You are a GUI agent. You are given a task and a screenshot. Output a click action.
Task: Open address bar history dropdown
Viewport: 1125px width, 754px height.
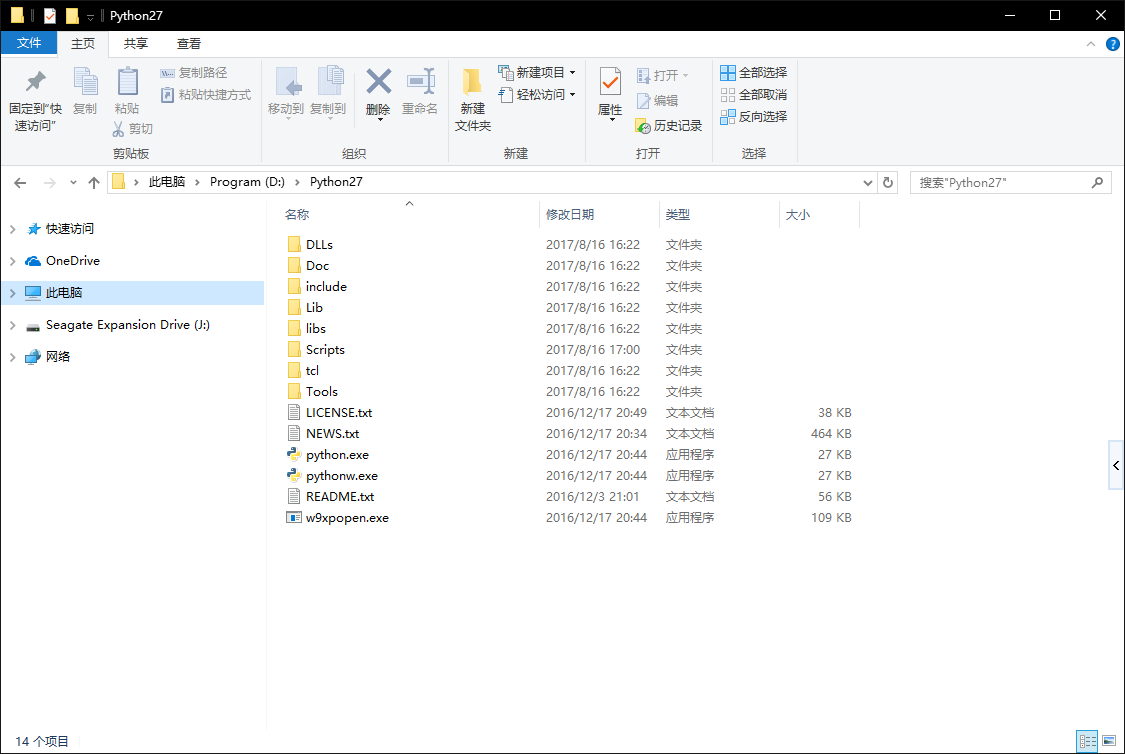867,183
